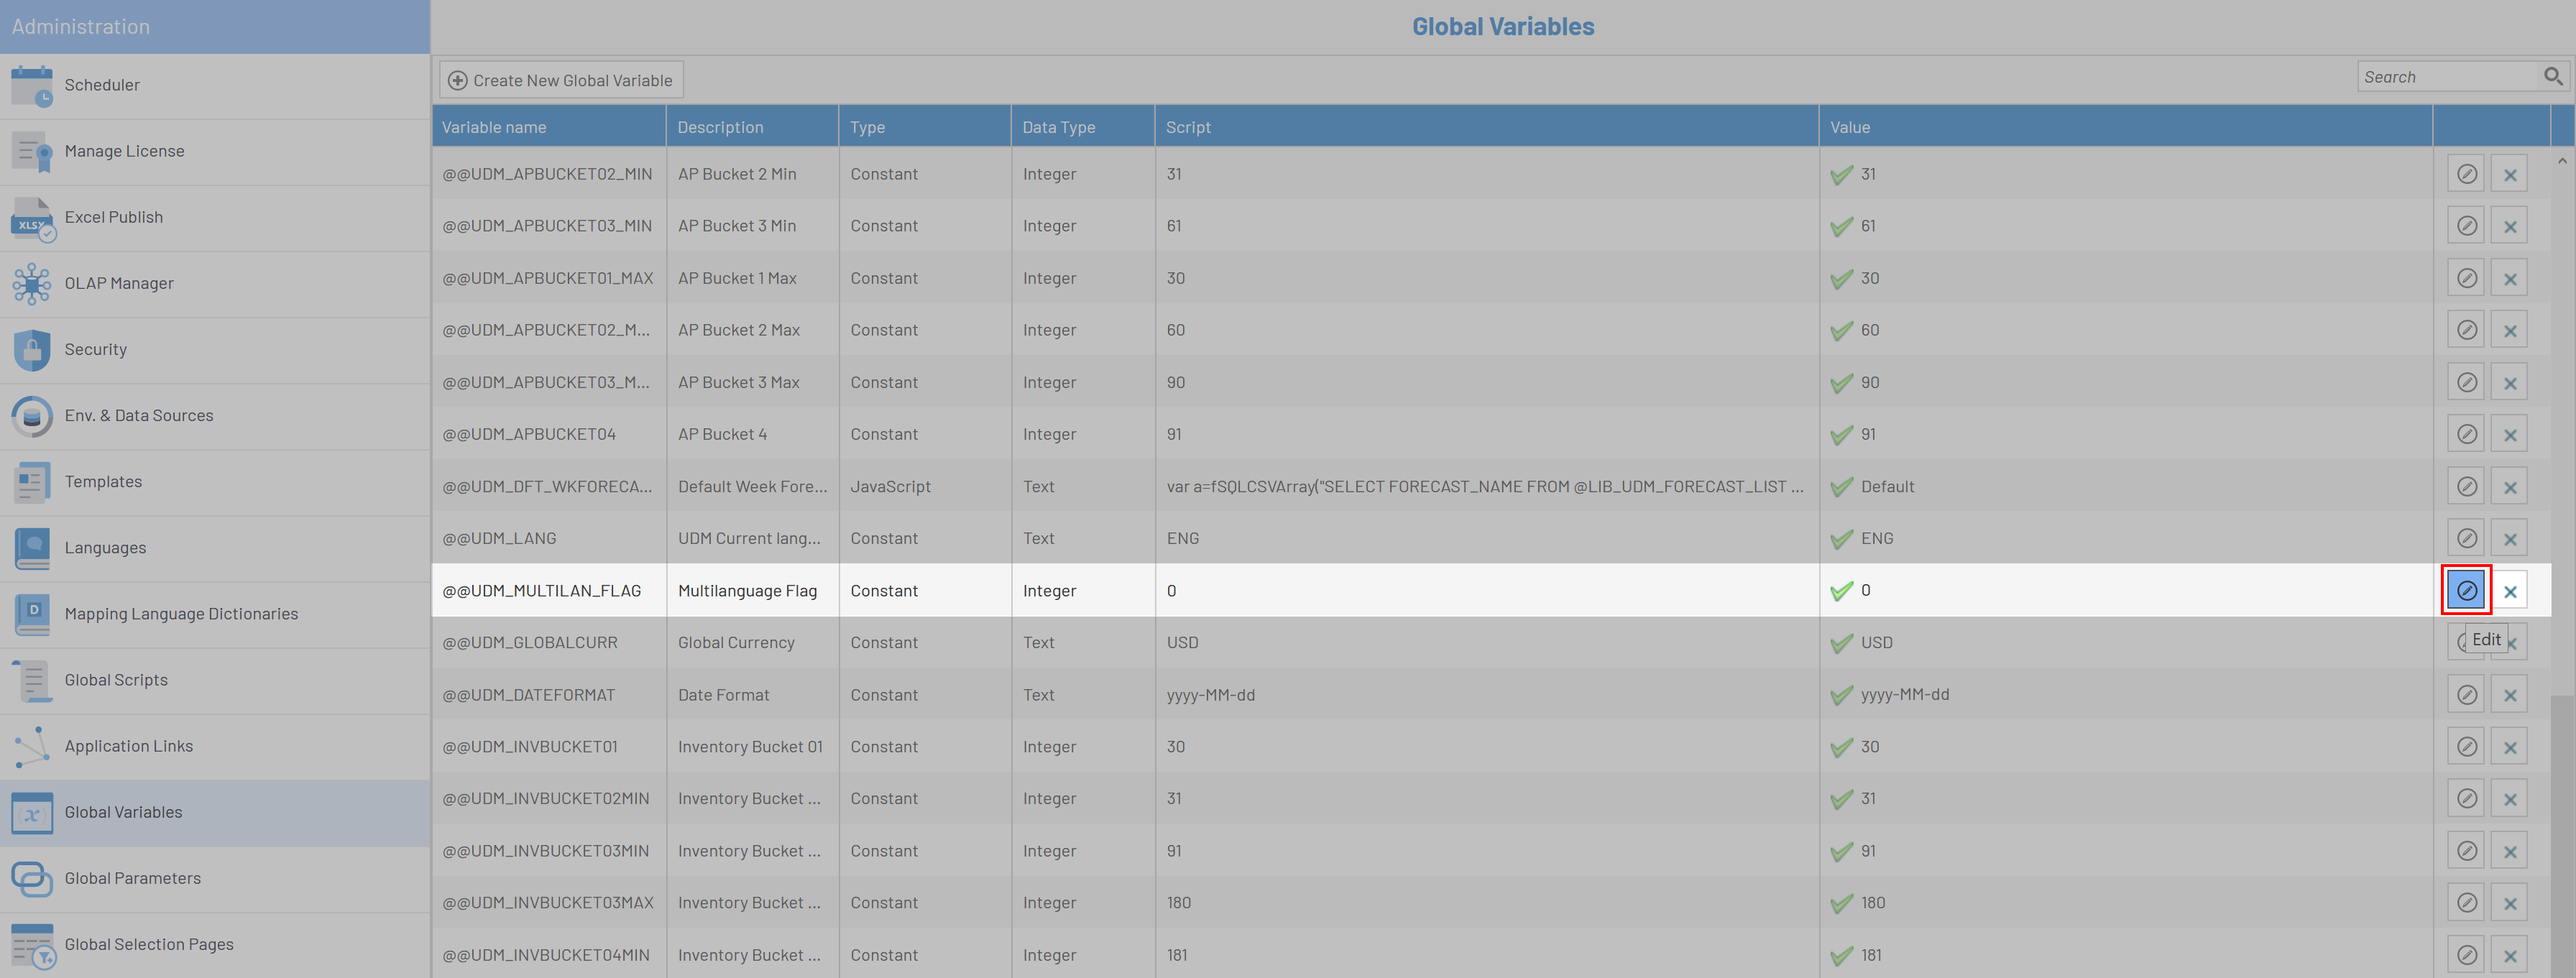The image size is (2576, 978).
Task: Sort by Variable name column header
Action: 494,127
